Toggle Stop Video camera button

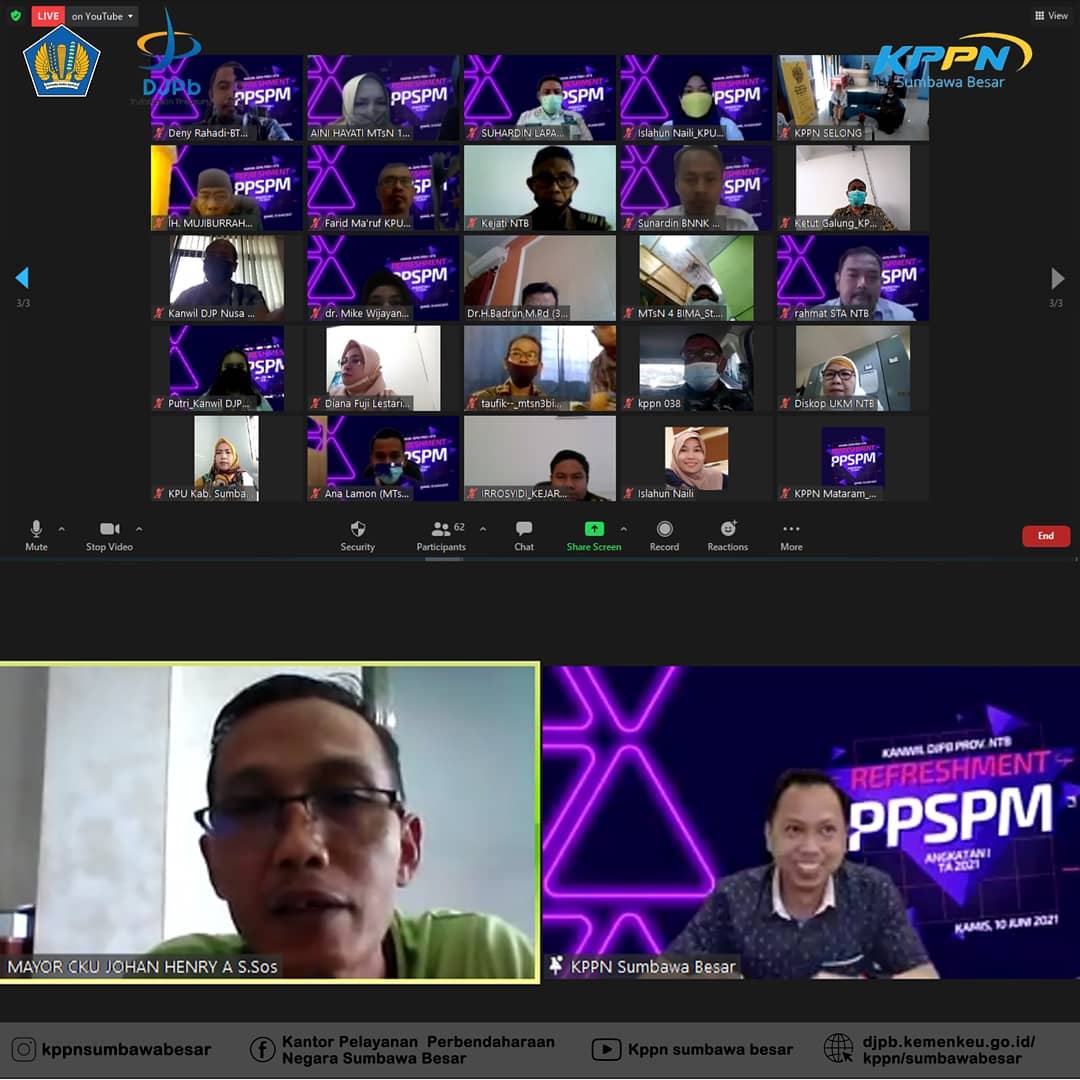coord(109,530)
